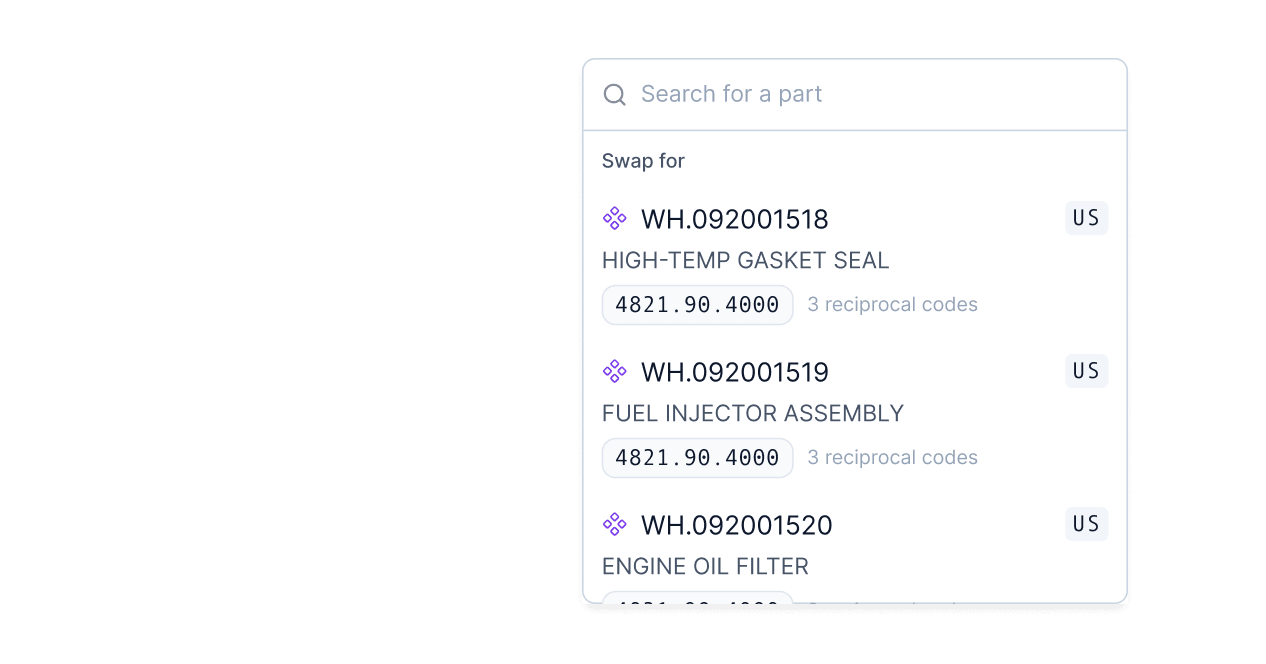Click the swap icon of the ENGINE OIL FILTER row
The height and width of the screenshot is (664, 1266).
(614, 524)
